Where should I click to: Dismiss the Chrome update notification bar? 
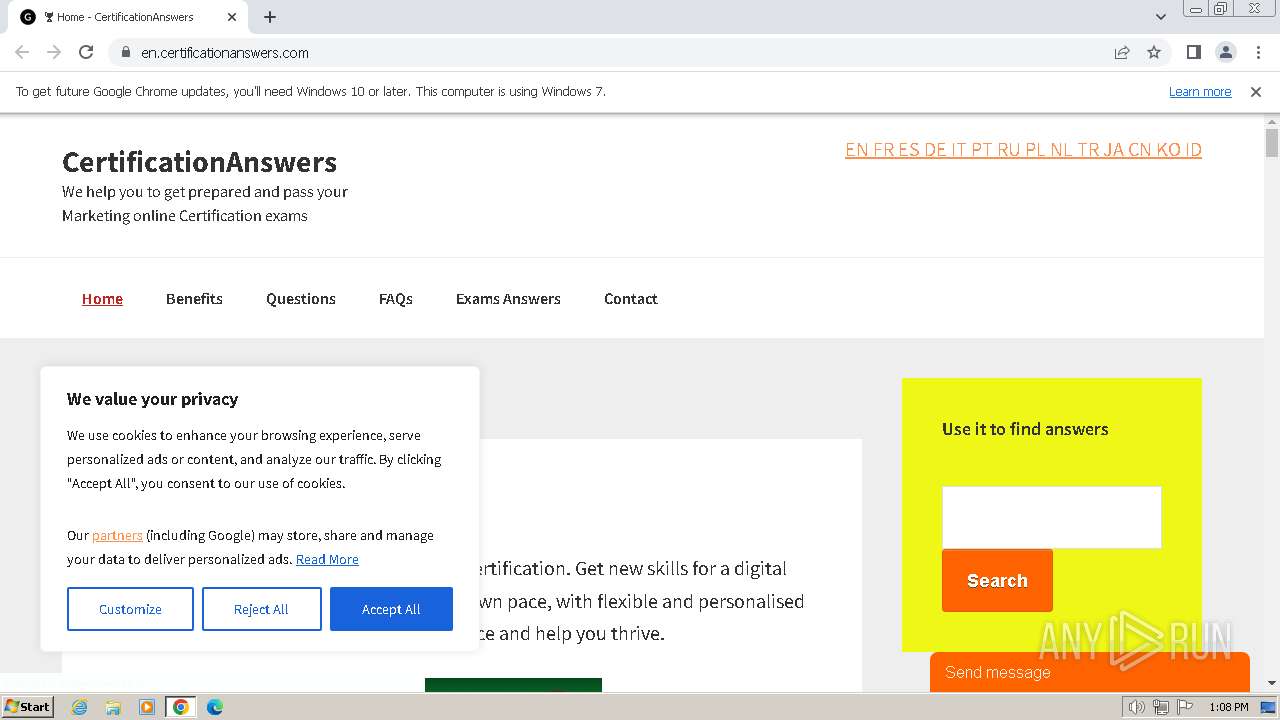point(1256,91)
